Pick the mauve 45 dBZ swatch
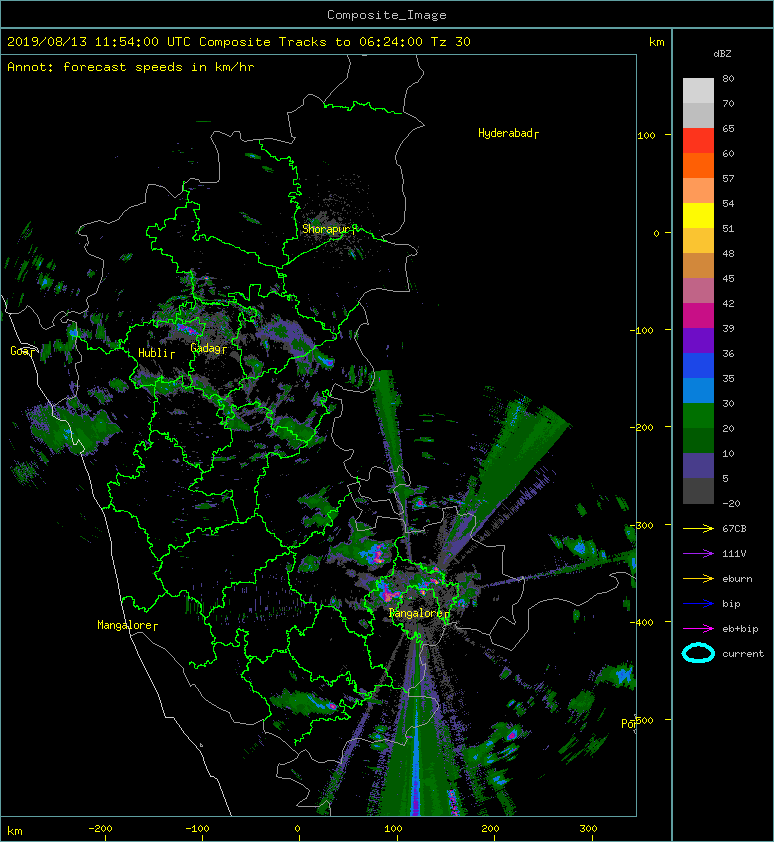The width and height of the screenshot is (774, 842). click(x=698, y=291)
